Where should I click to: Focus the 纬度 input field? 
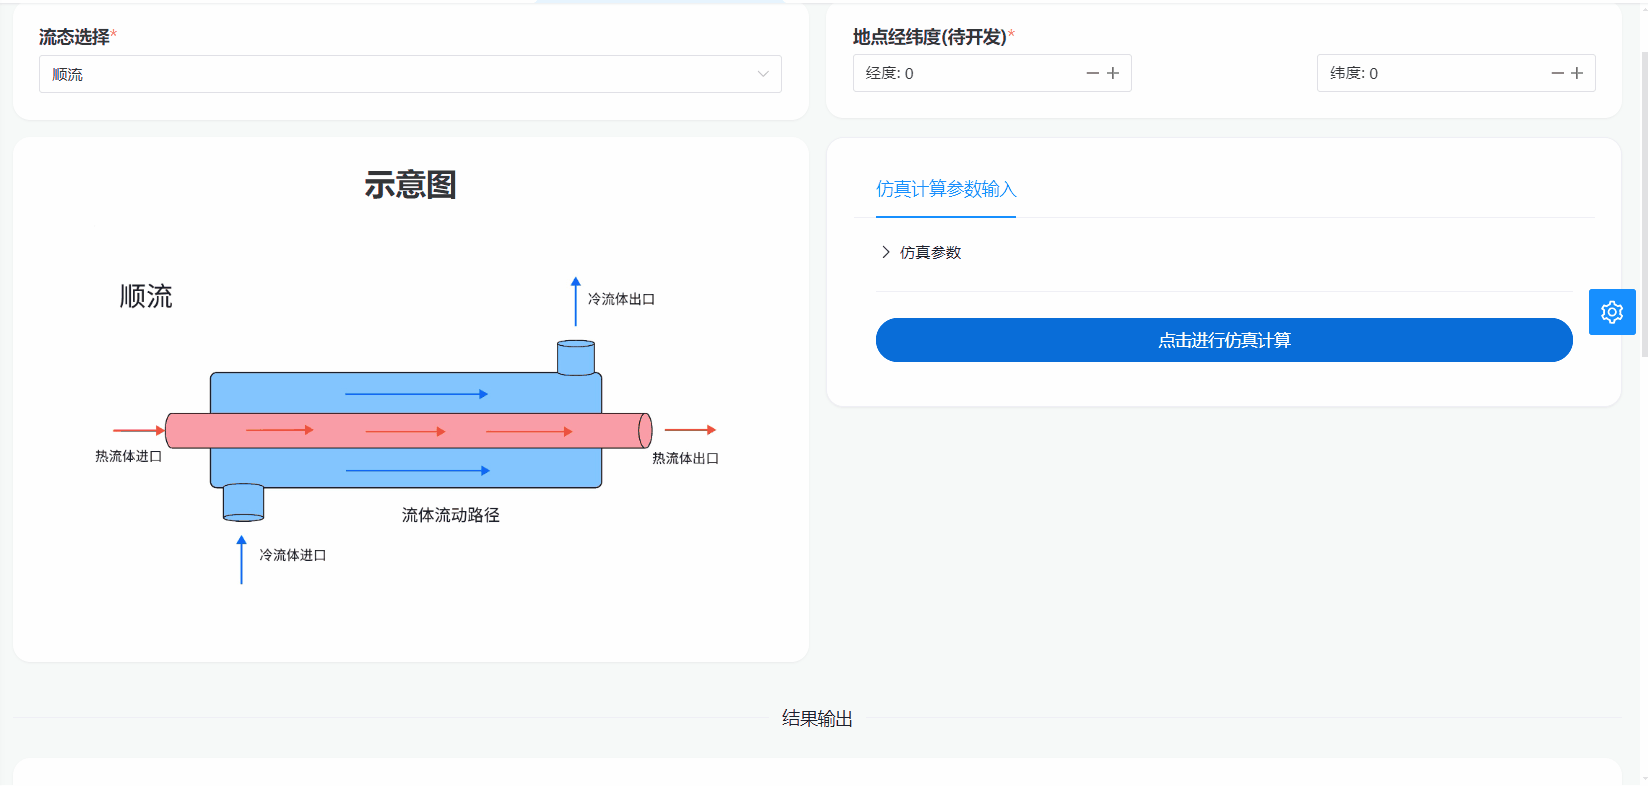pyautogui.click(x=1430, y=73)
